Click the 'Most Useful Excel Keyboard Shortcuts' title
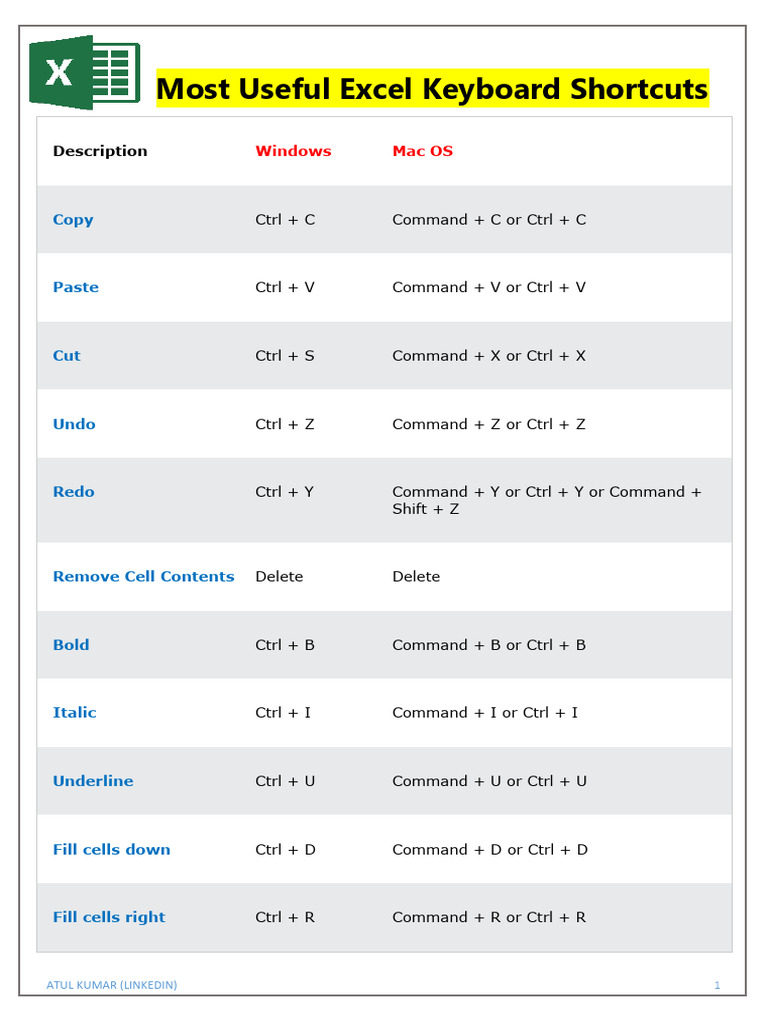This screenshot has height=1024, width=768. (432, 89)
